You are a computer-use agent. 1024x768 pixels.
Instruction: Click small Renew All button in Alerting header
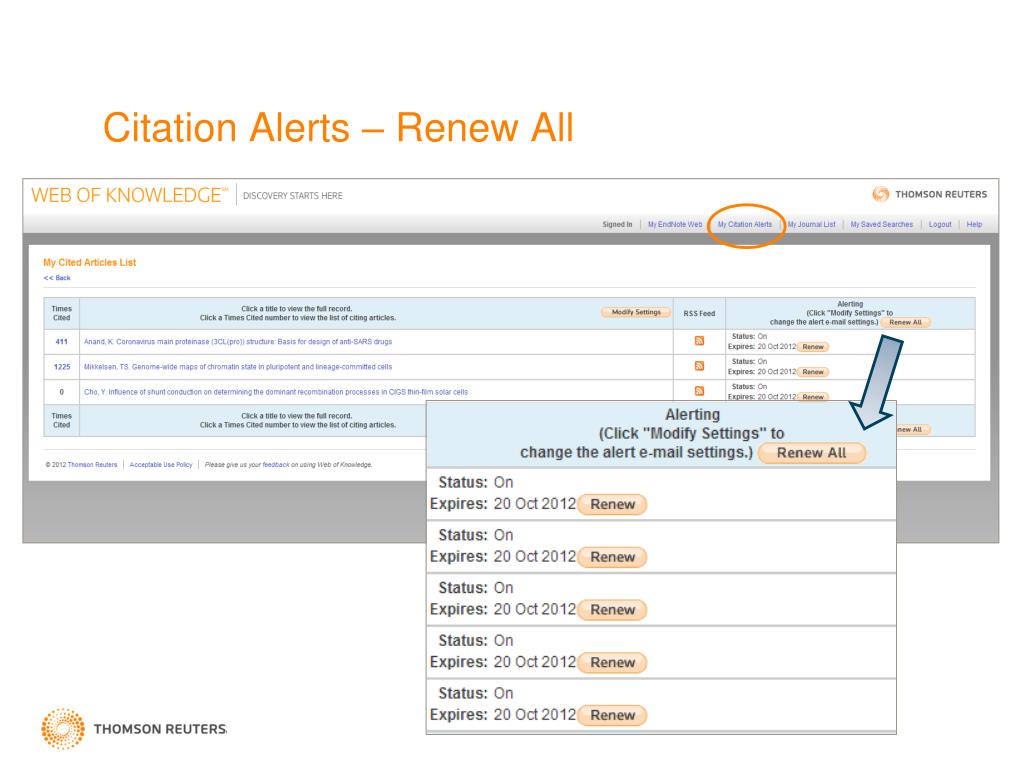click(905, 323)
